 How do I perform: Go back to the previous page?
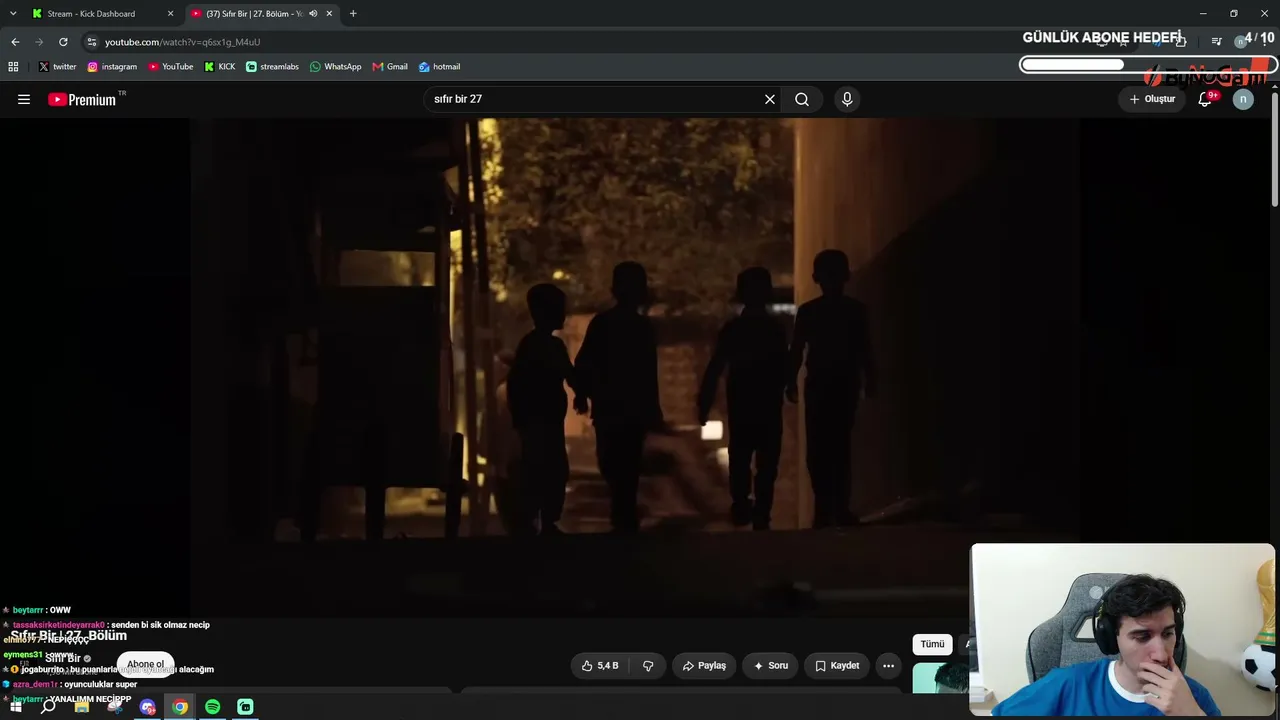[x=15, y=42]
